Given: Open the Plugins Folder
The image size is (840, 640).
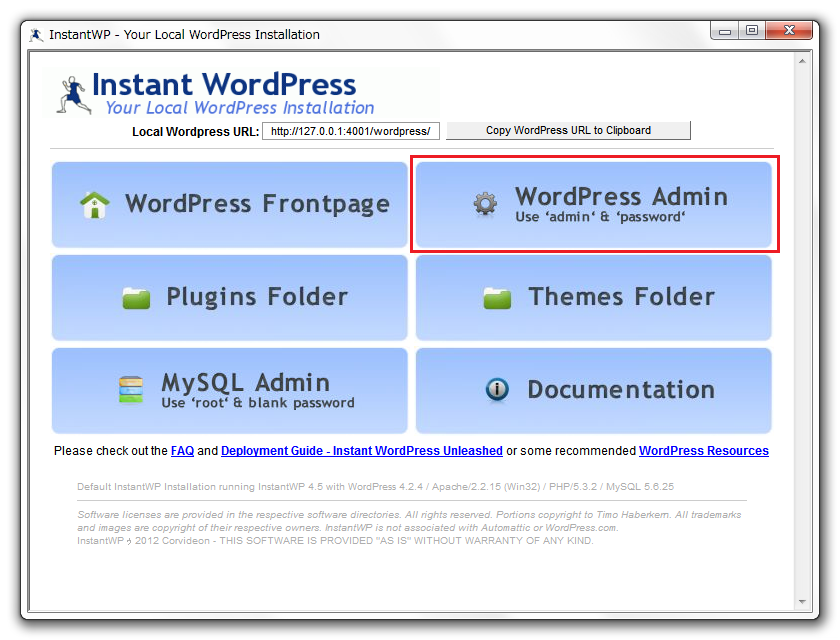Looking at the screenshot, I should [230, 298].
